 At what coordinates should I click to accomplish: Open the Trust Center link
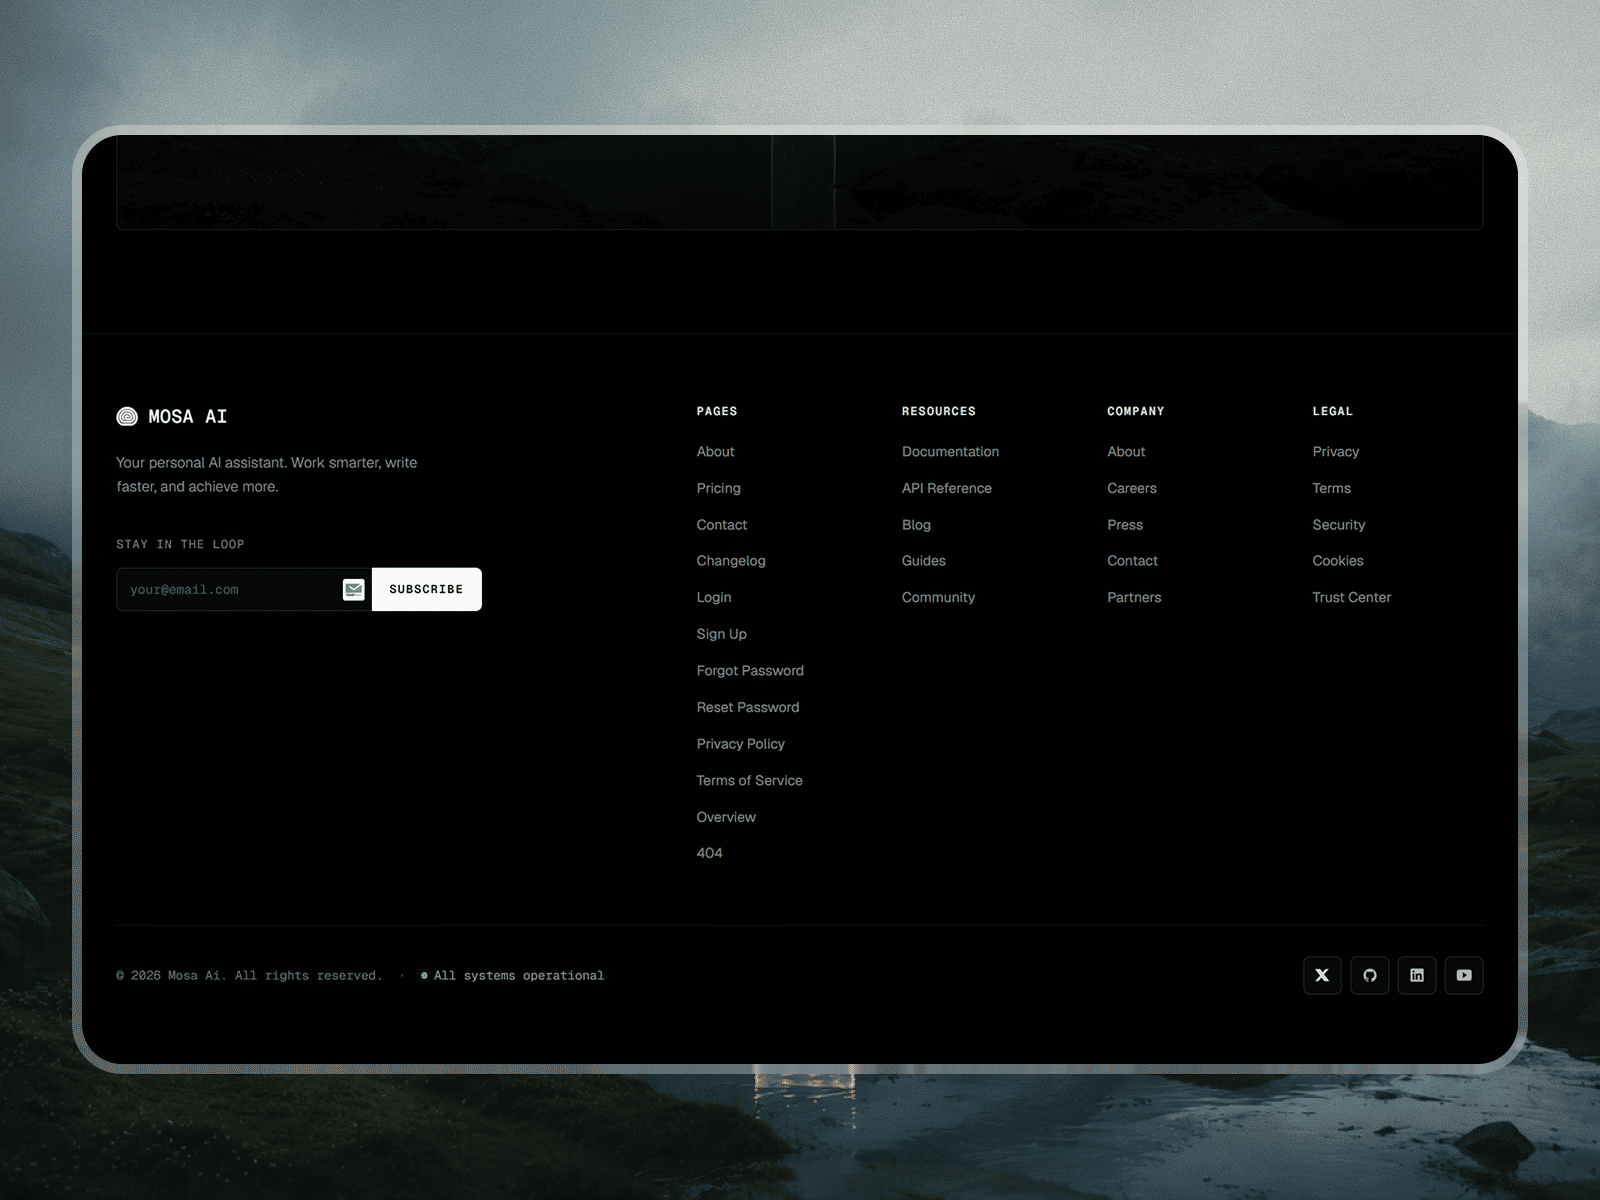(x=1352, y=598)
